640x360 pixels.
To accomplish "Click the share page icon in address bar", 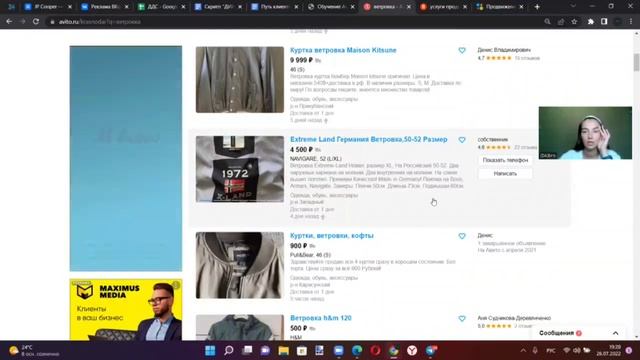I will (561, 22).
